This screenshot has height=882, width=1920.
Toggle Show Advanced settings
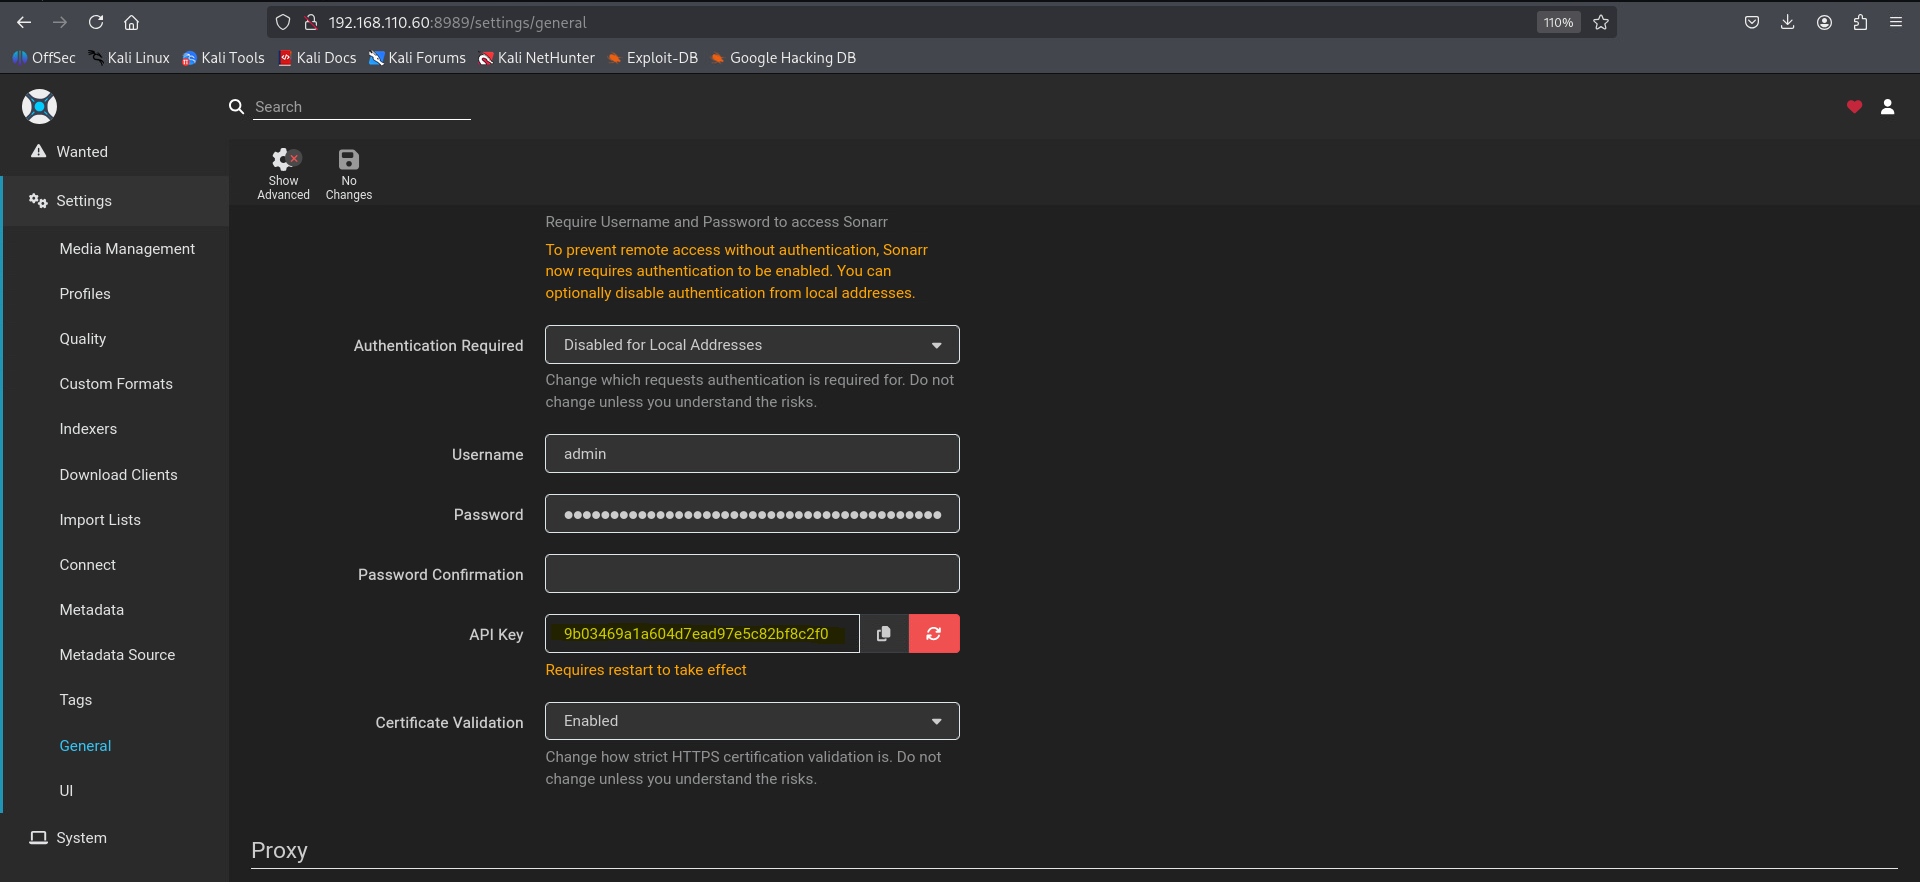(x=283, y=174)
